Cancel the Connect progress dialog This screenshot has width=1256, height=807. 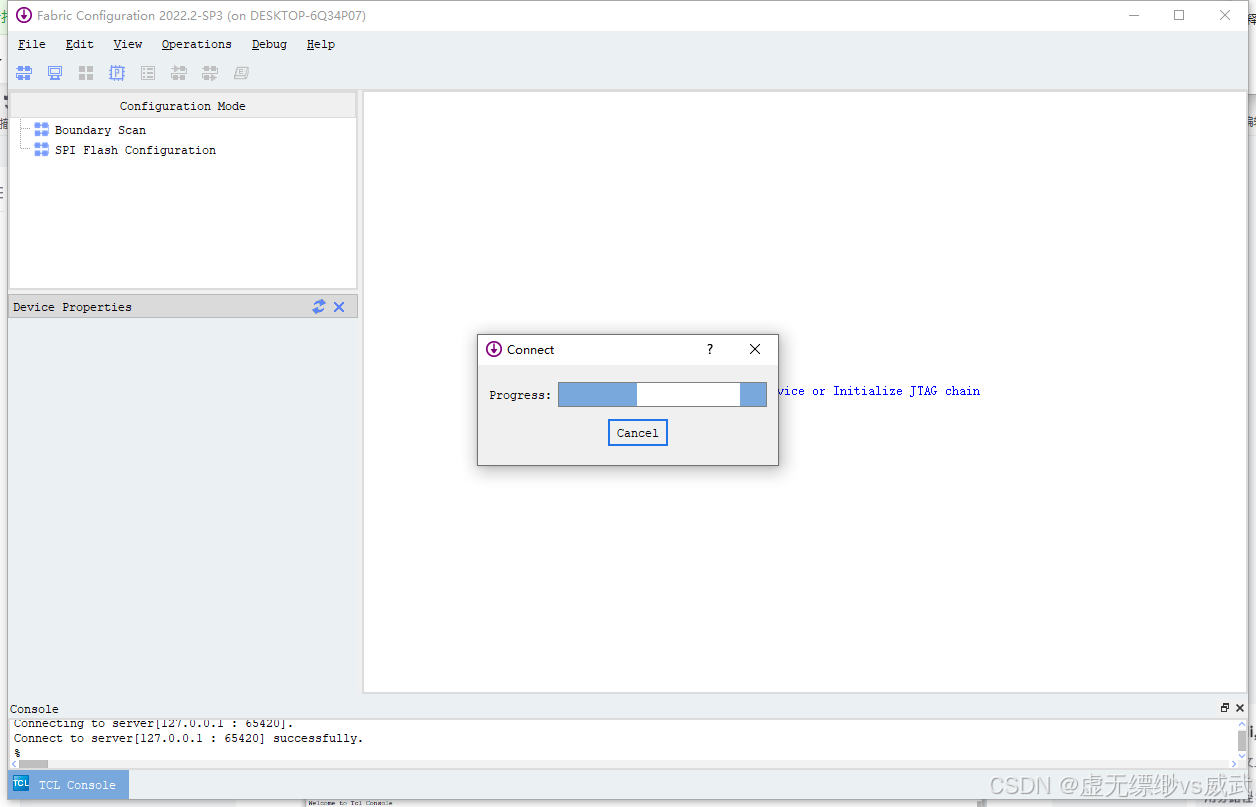pos(638,433)
